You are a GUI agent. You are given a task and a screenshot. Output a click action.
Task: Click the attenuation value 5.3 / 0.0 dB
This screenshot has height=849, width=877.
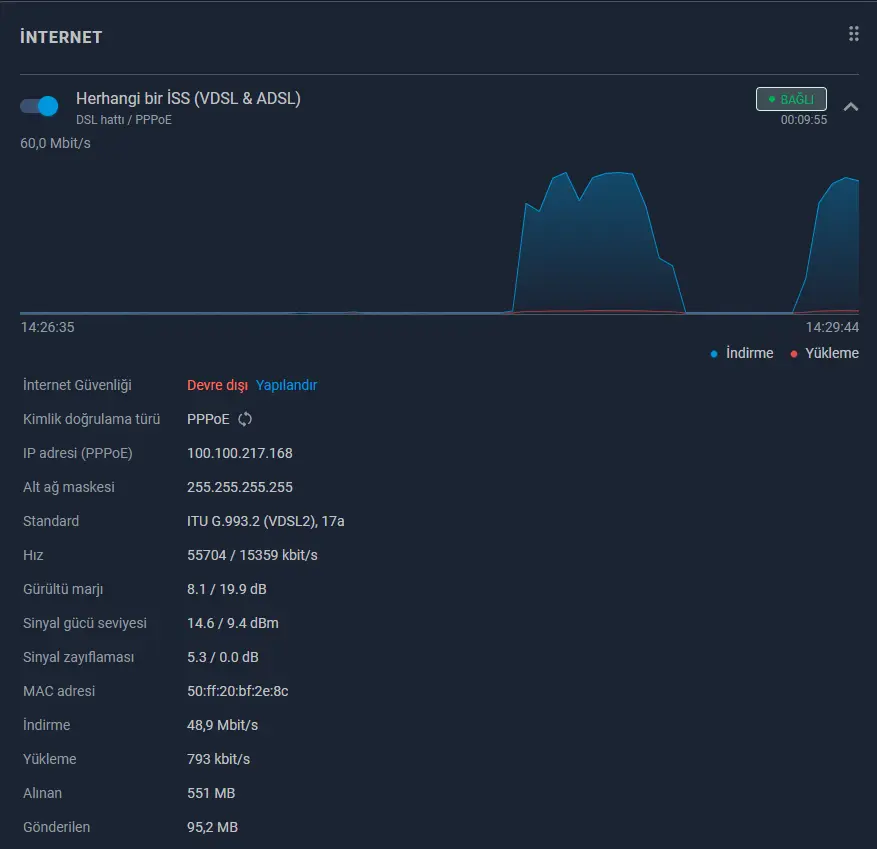[x=223, y=657]
